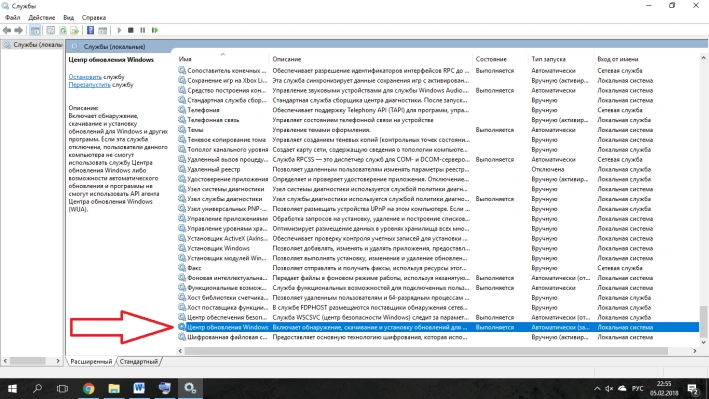Open the Файл menu
The image size is (709, 399).
pos(13,18)
